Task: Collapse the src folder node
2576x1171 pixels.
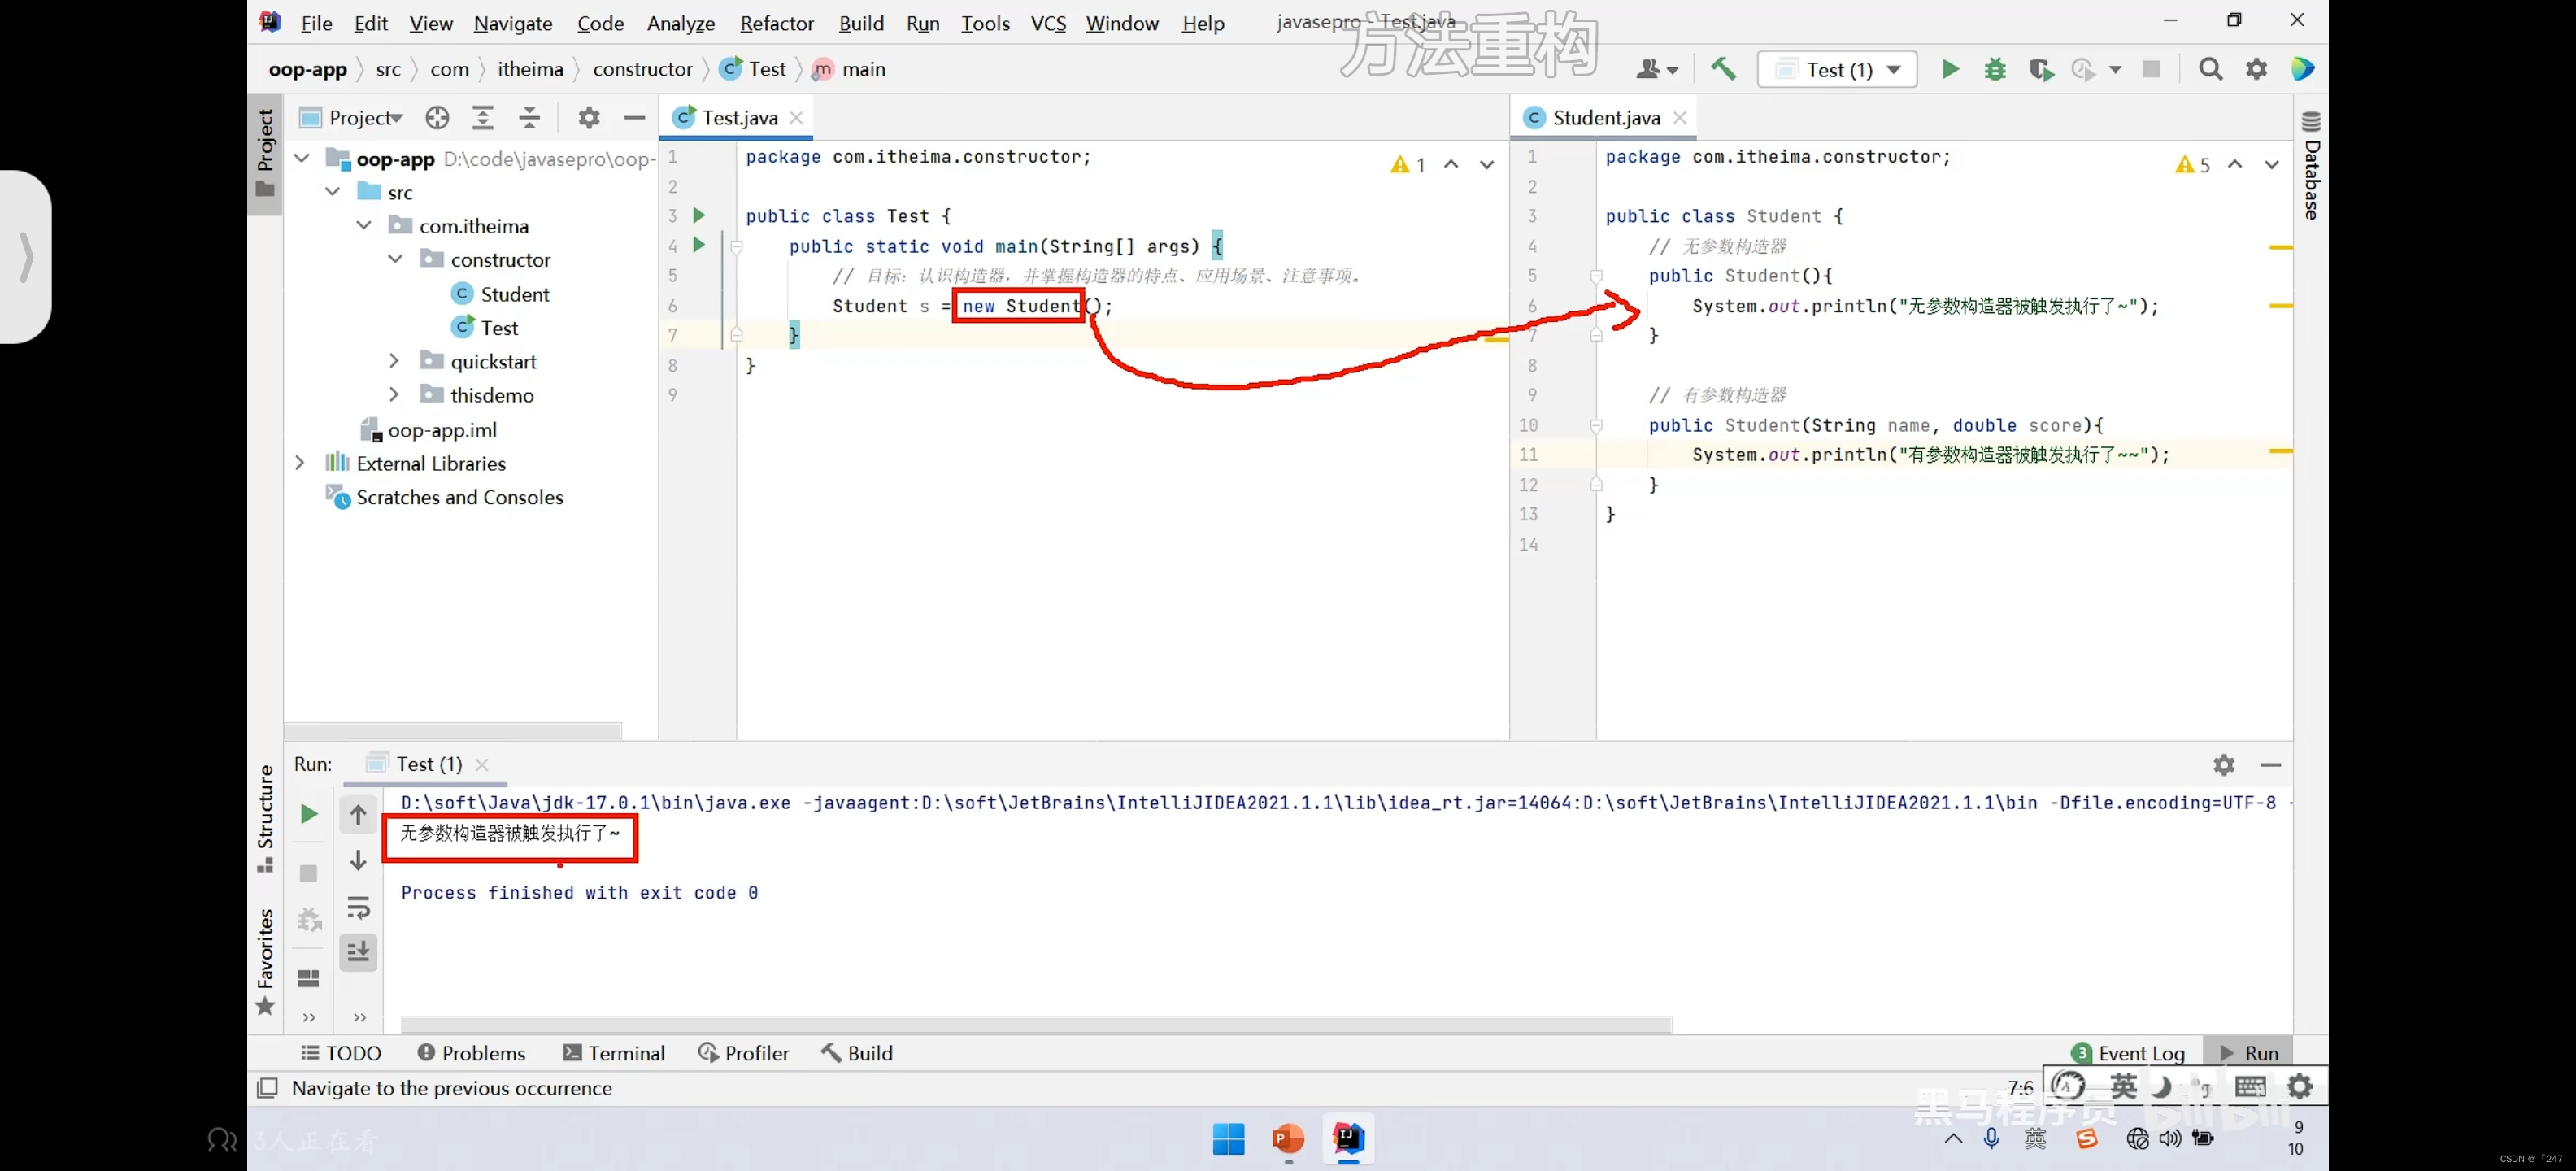Action: coord(333,191)
